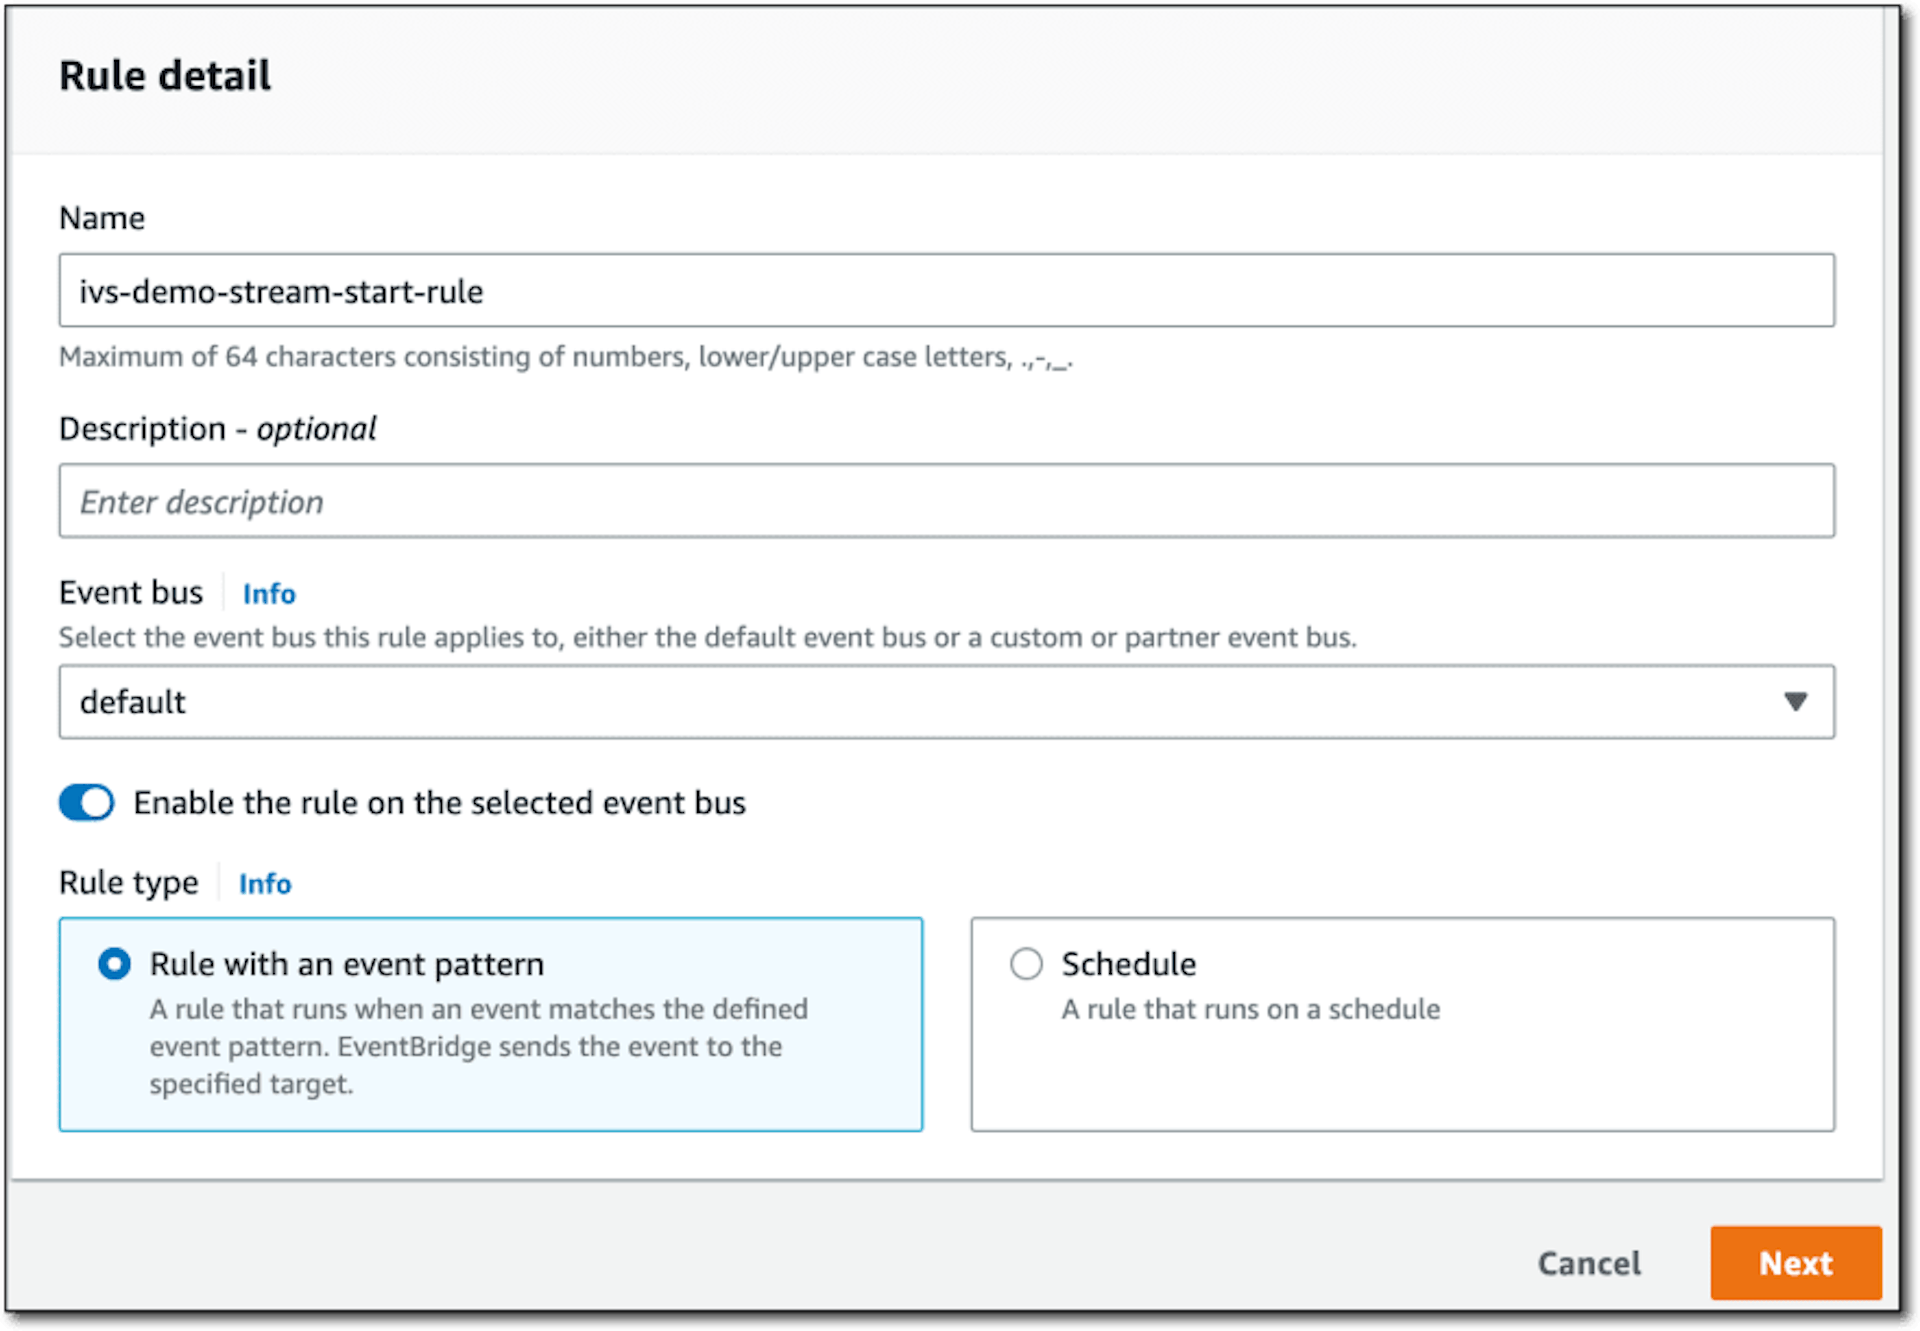This screenshot has height=1331, width=1920.
Task: Select the Rule with an event pattern radio
Action: tap(114, 964)
